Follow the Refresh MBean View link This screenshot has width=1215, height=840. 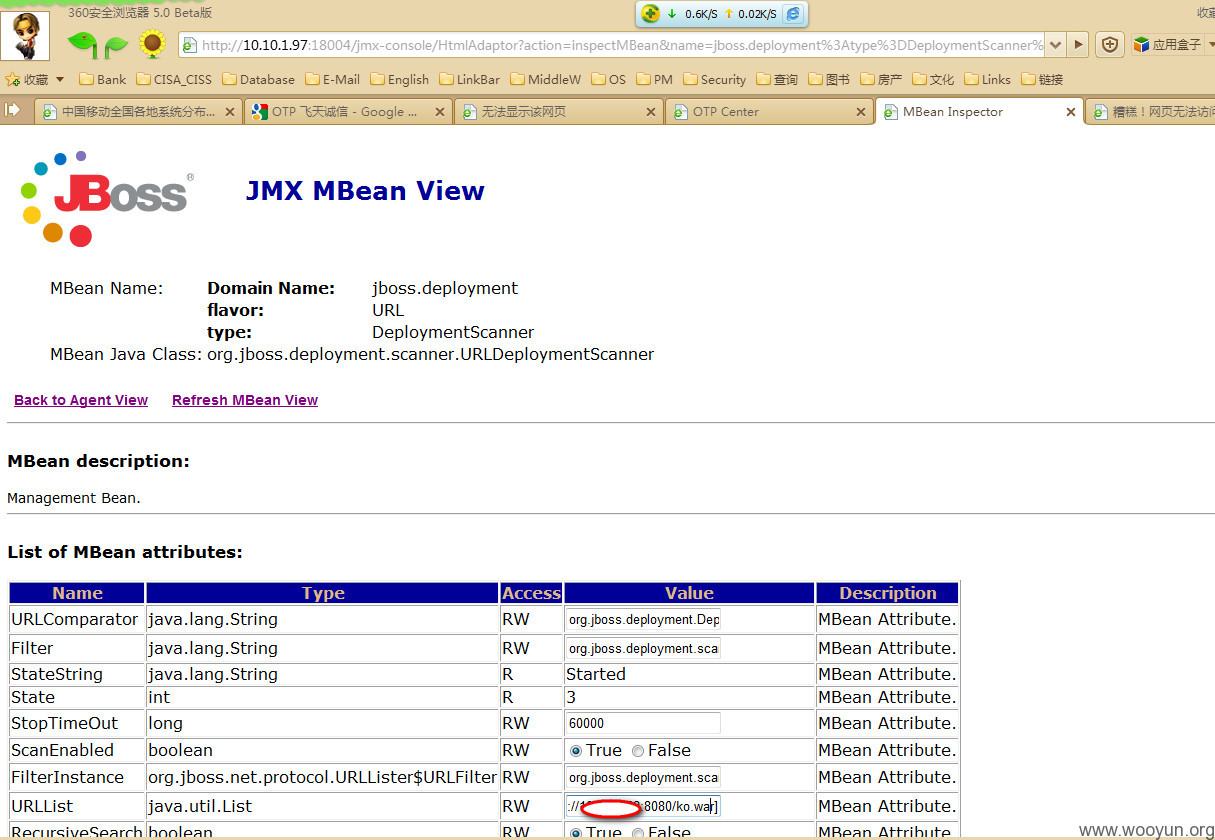click(245, 400)
